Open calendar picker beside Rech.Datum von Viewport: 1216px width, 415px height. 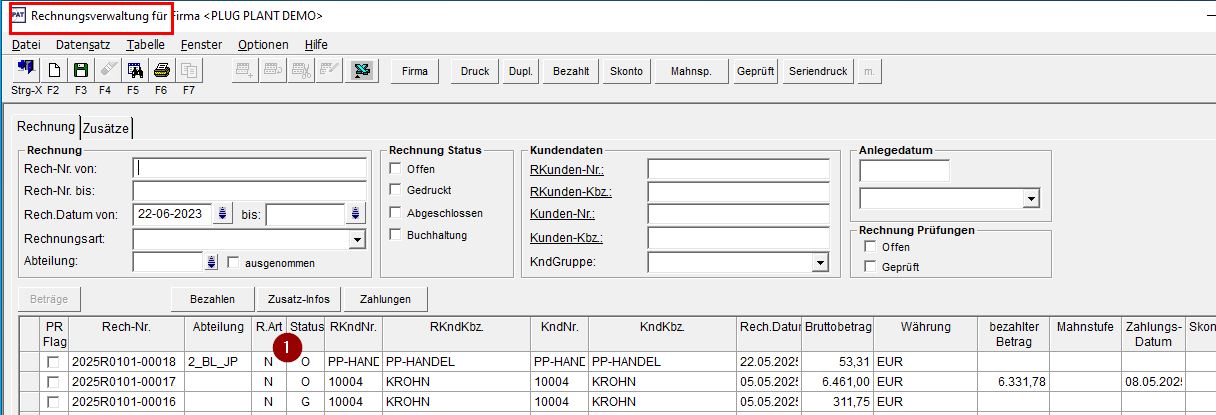pos(222,213)
